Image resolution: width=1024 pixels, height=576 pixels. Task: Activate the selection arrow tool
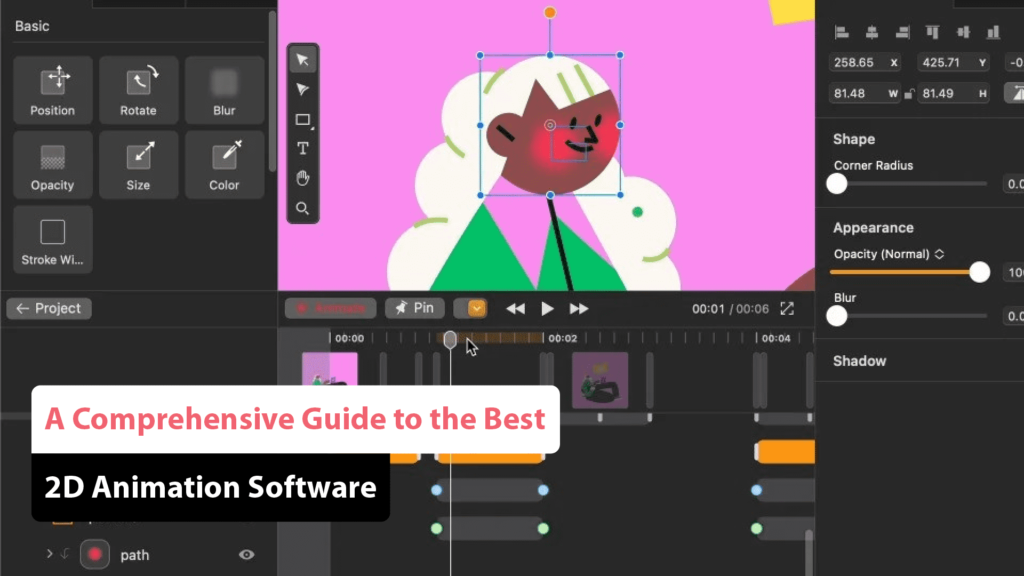[302, 60]
